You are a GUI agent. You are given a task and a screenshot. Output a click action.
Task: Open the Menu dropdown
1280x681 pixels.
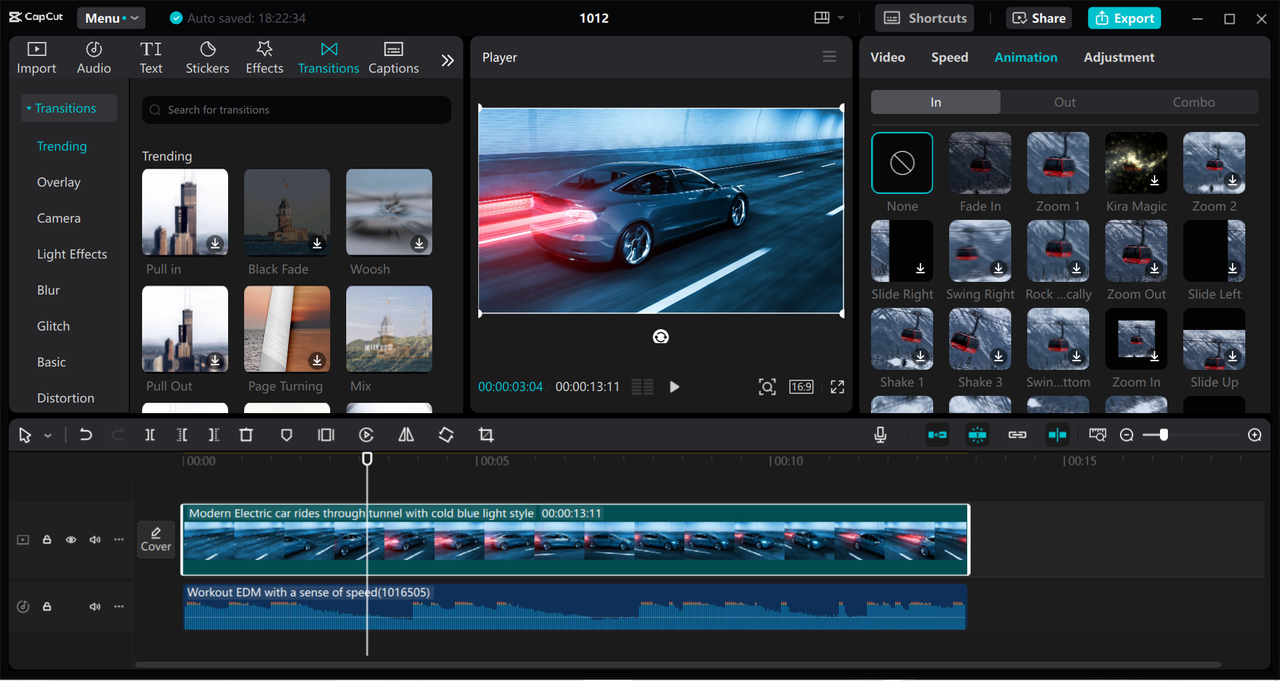click(x=111, y=18)
